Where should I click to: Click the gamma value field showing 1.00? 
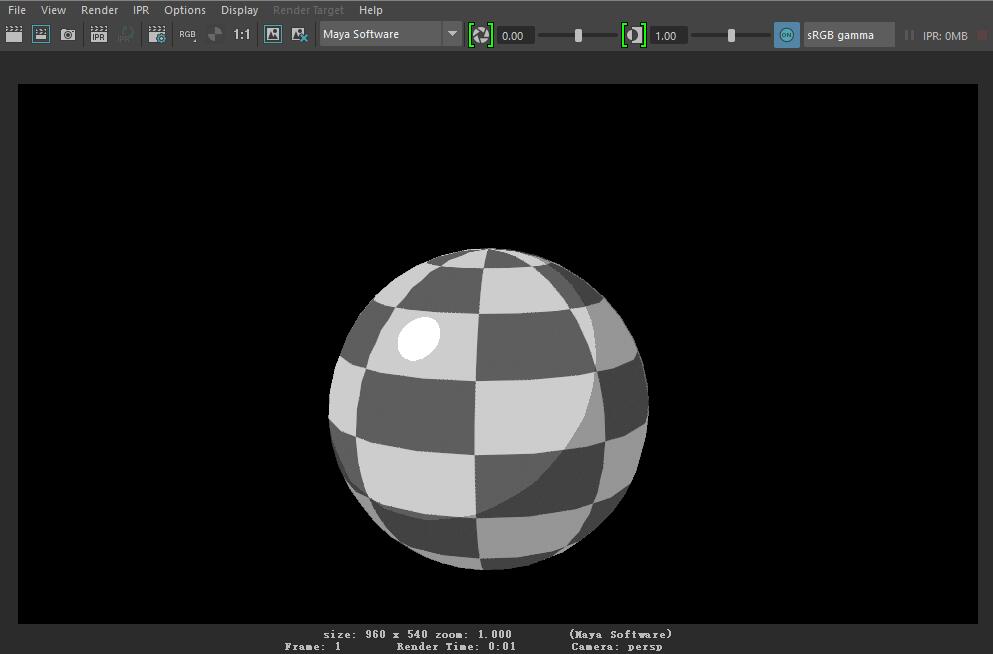[x=669, y=35]
